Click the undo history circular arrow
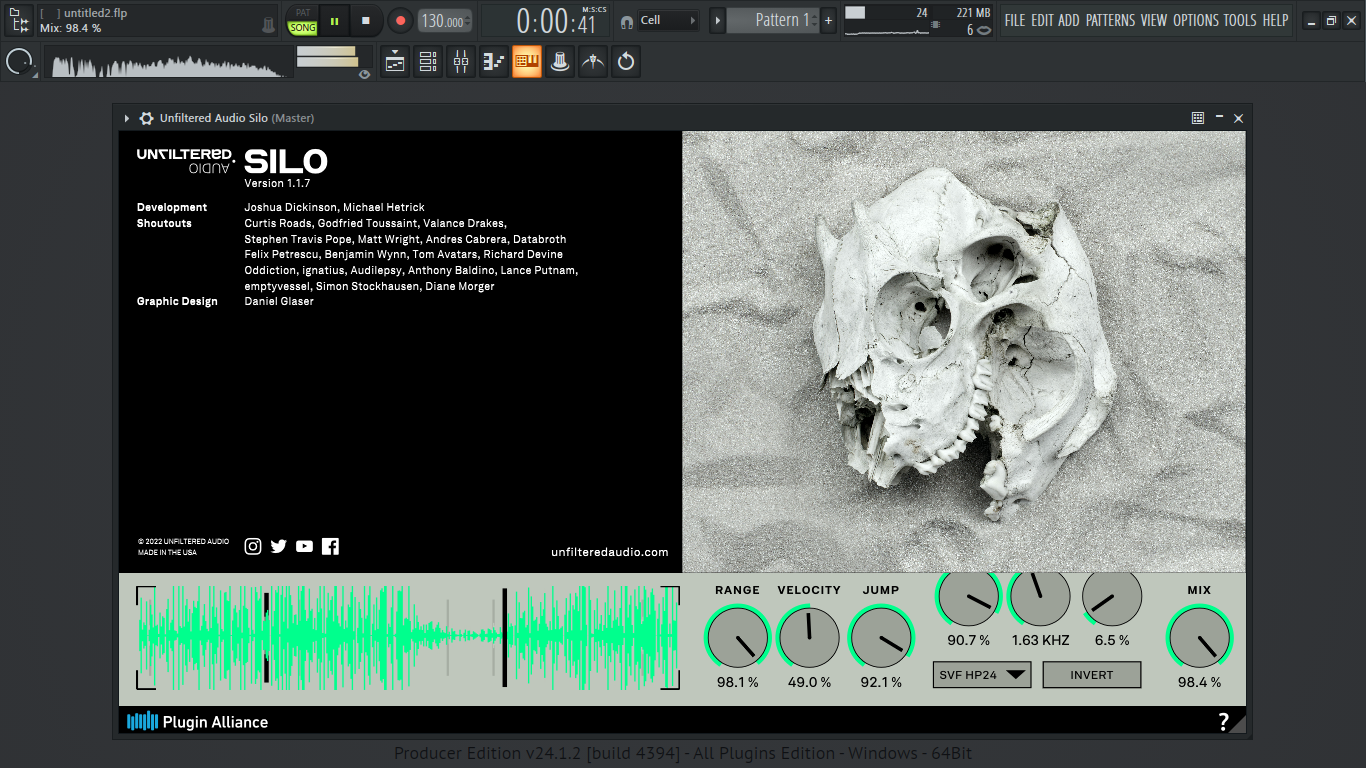 626,62
